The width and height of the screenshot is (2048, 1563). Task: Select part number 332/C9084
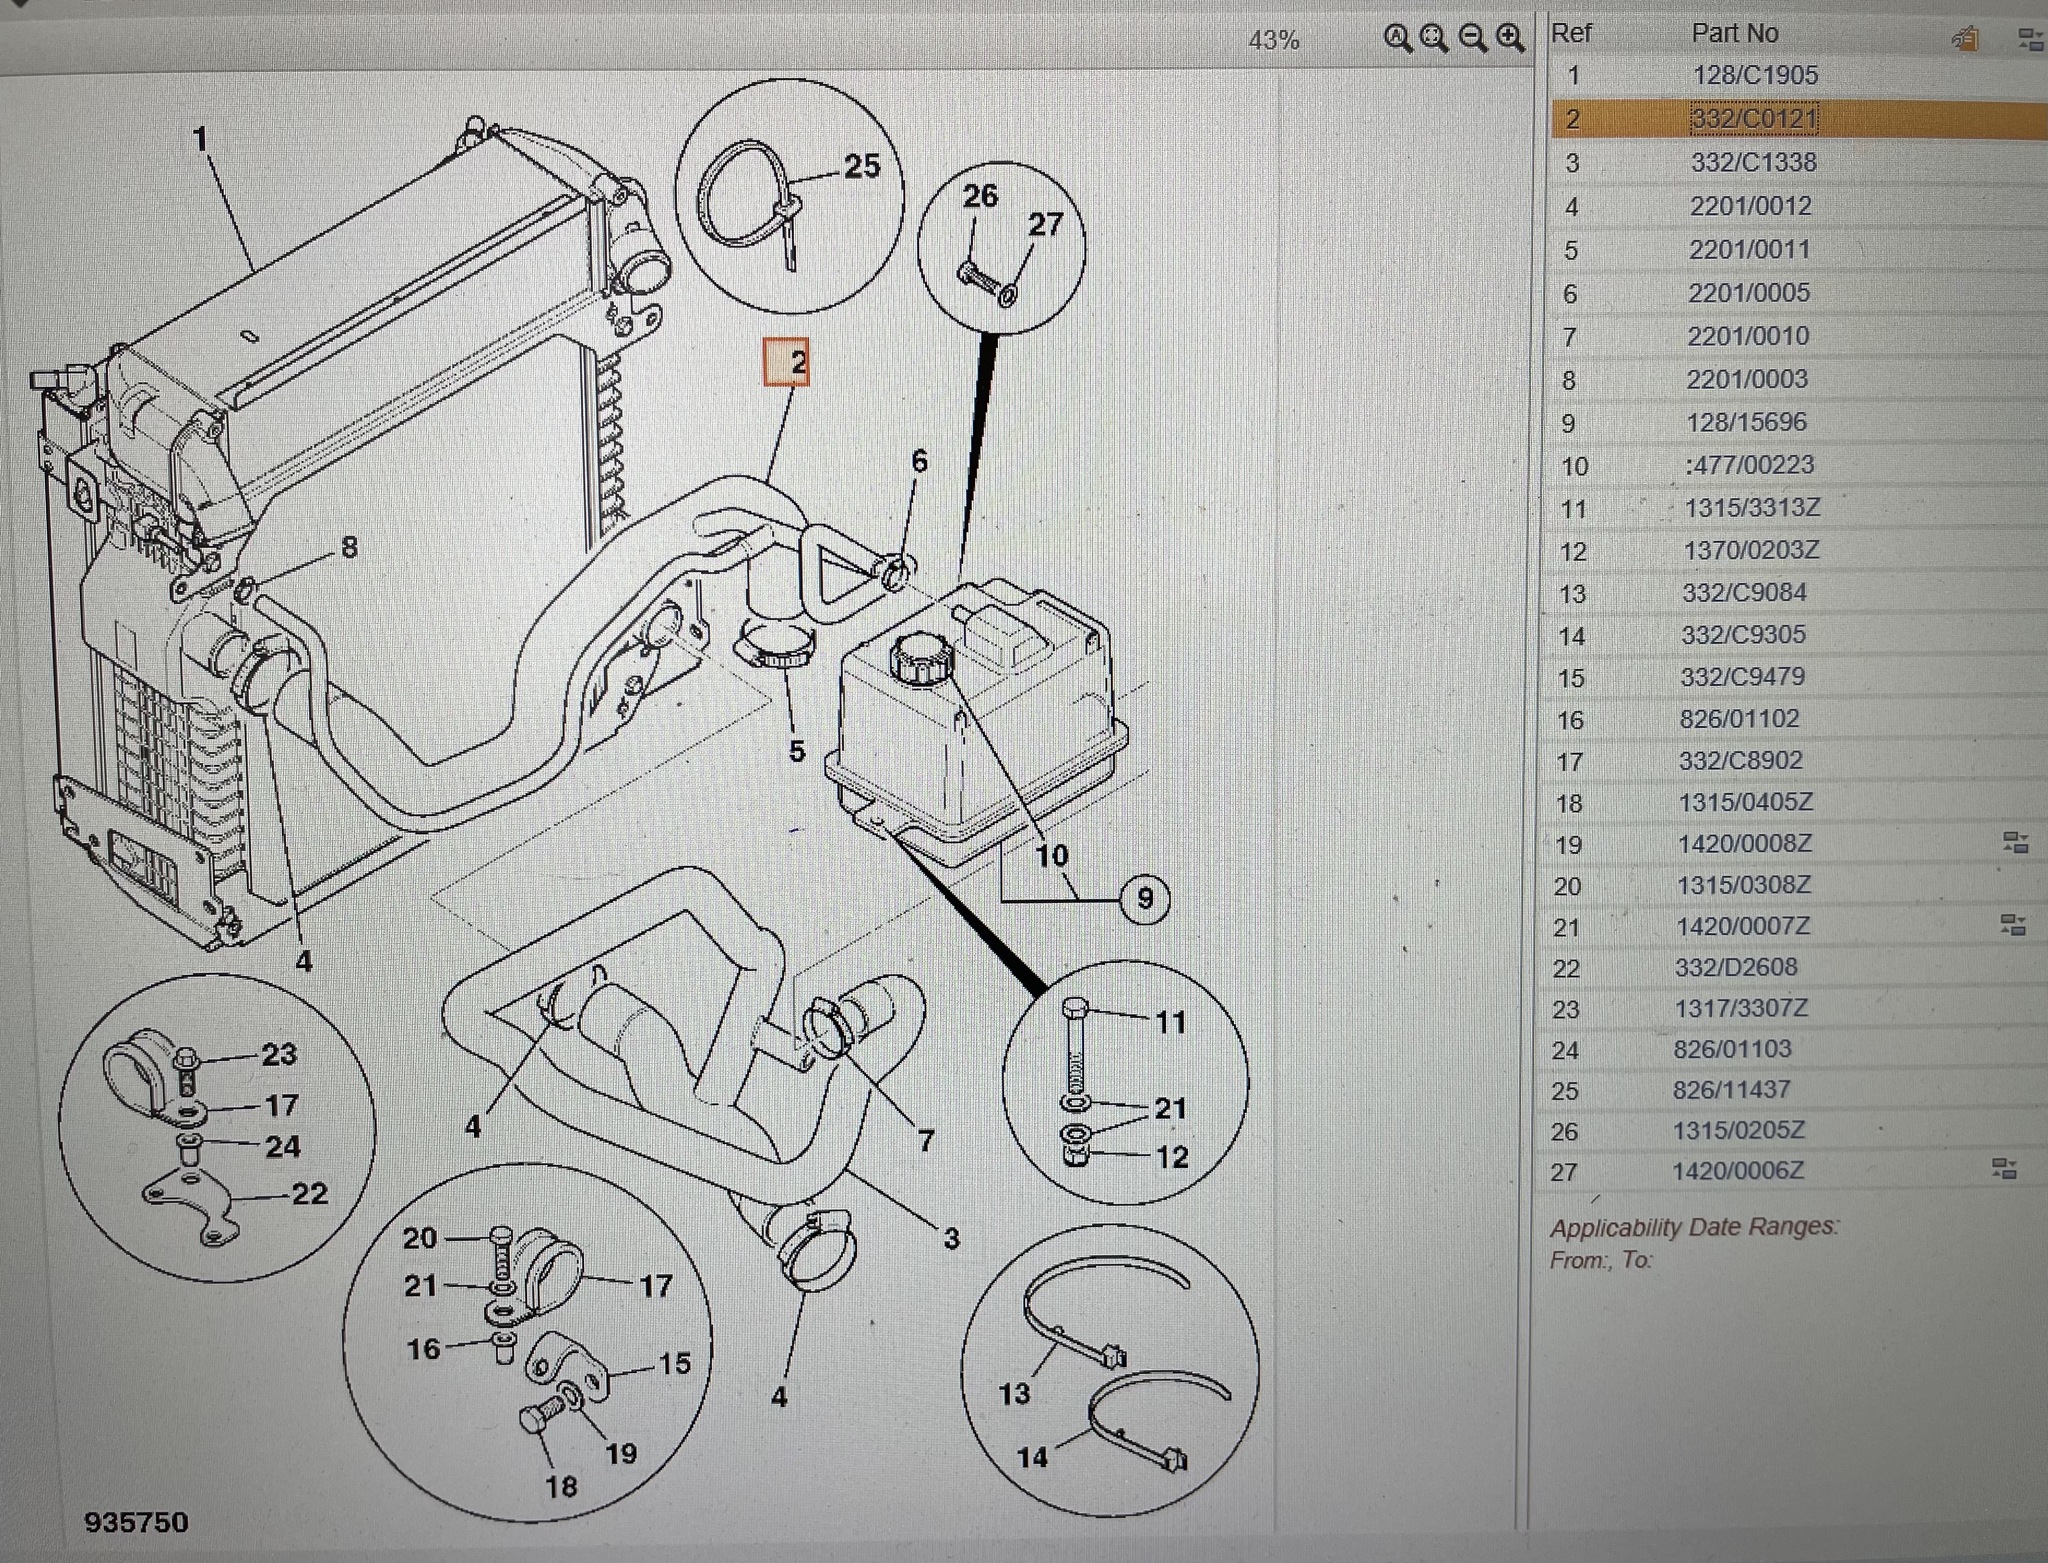coord(1744,592)
